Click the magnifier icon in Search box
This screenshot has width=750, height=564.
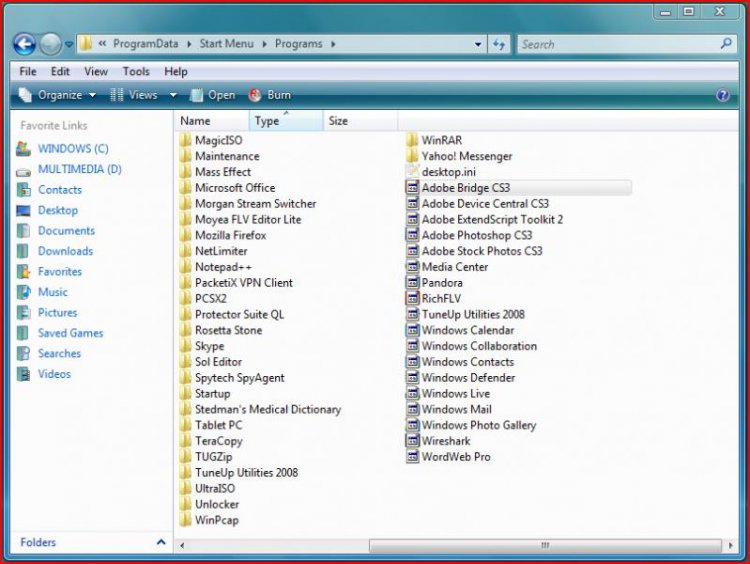tap(726, 44)
